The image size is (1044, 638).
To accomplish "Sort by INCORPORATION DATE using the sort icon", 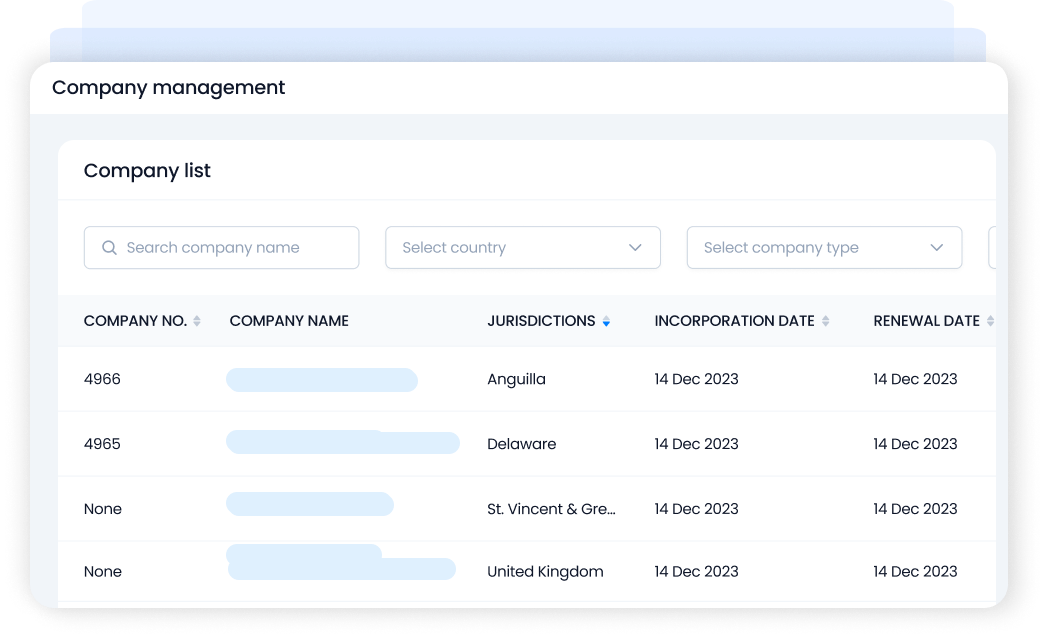I will [825, 321].
